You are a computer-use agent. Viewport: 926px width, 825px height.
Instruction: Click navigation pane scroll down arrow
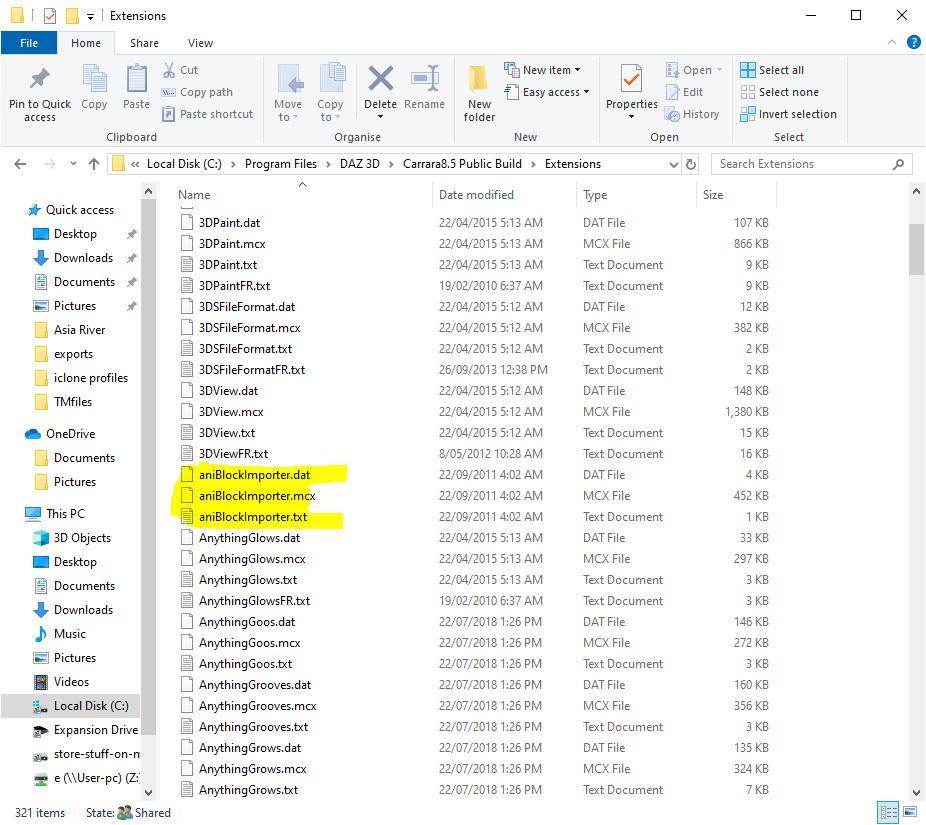(x=148, y=793)
